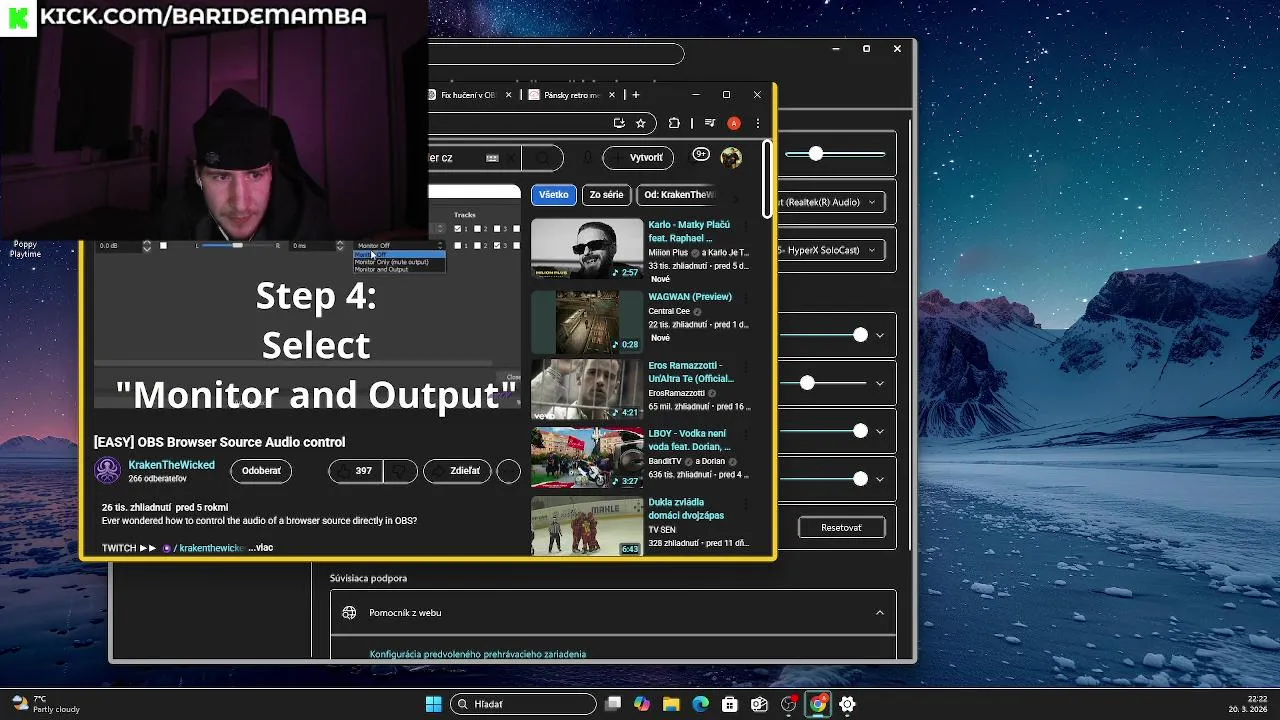The image size is (1280, 720).
Task: Open 'Karlo - Matky Plačú' video thumbnail
Action: click(587, 249)
